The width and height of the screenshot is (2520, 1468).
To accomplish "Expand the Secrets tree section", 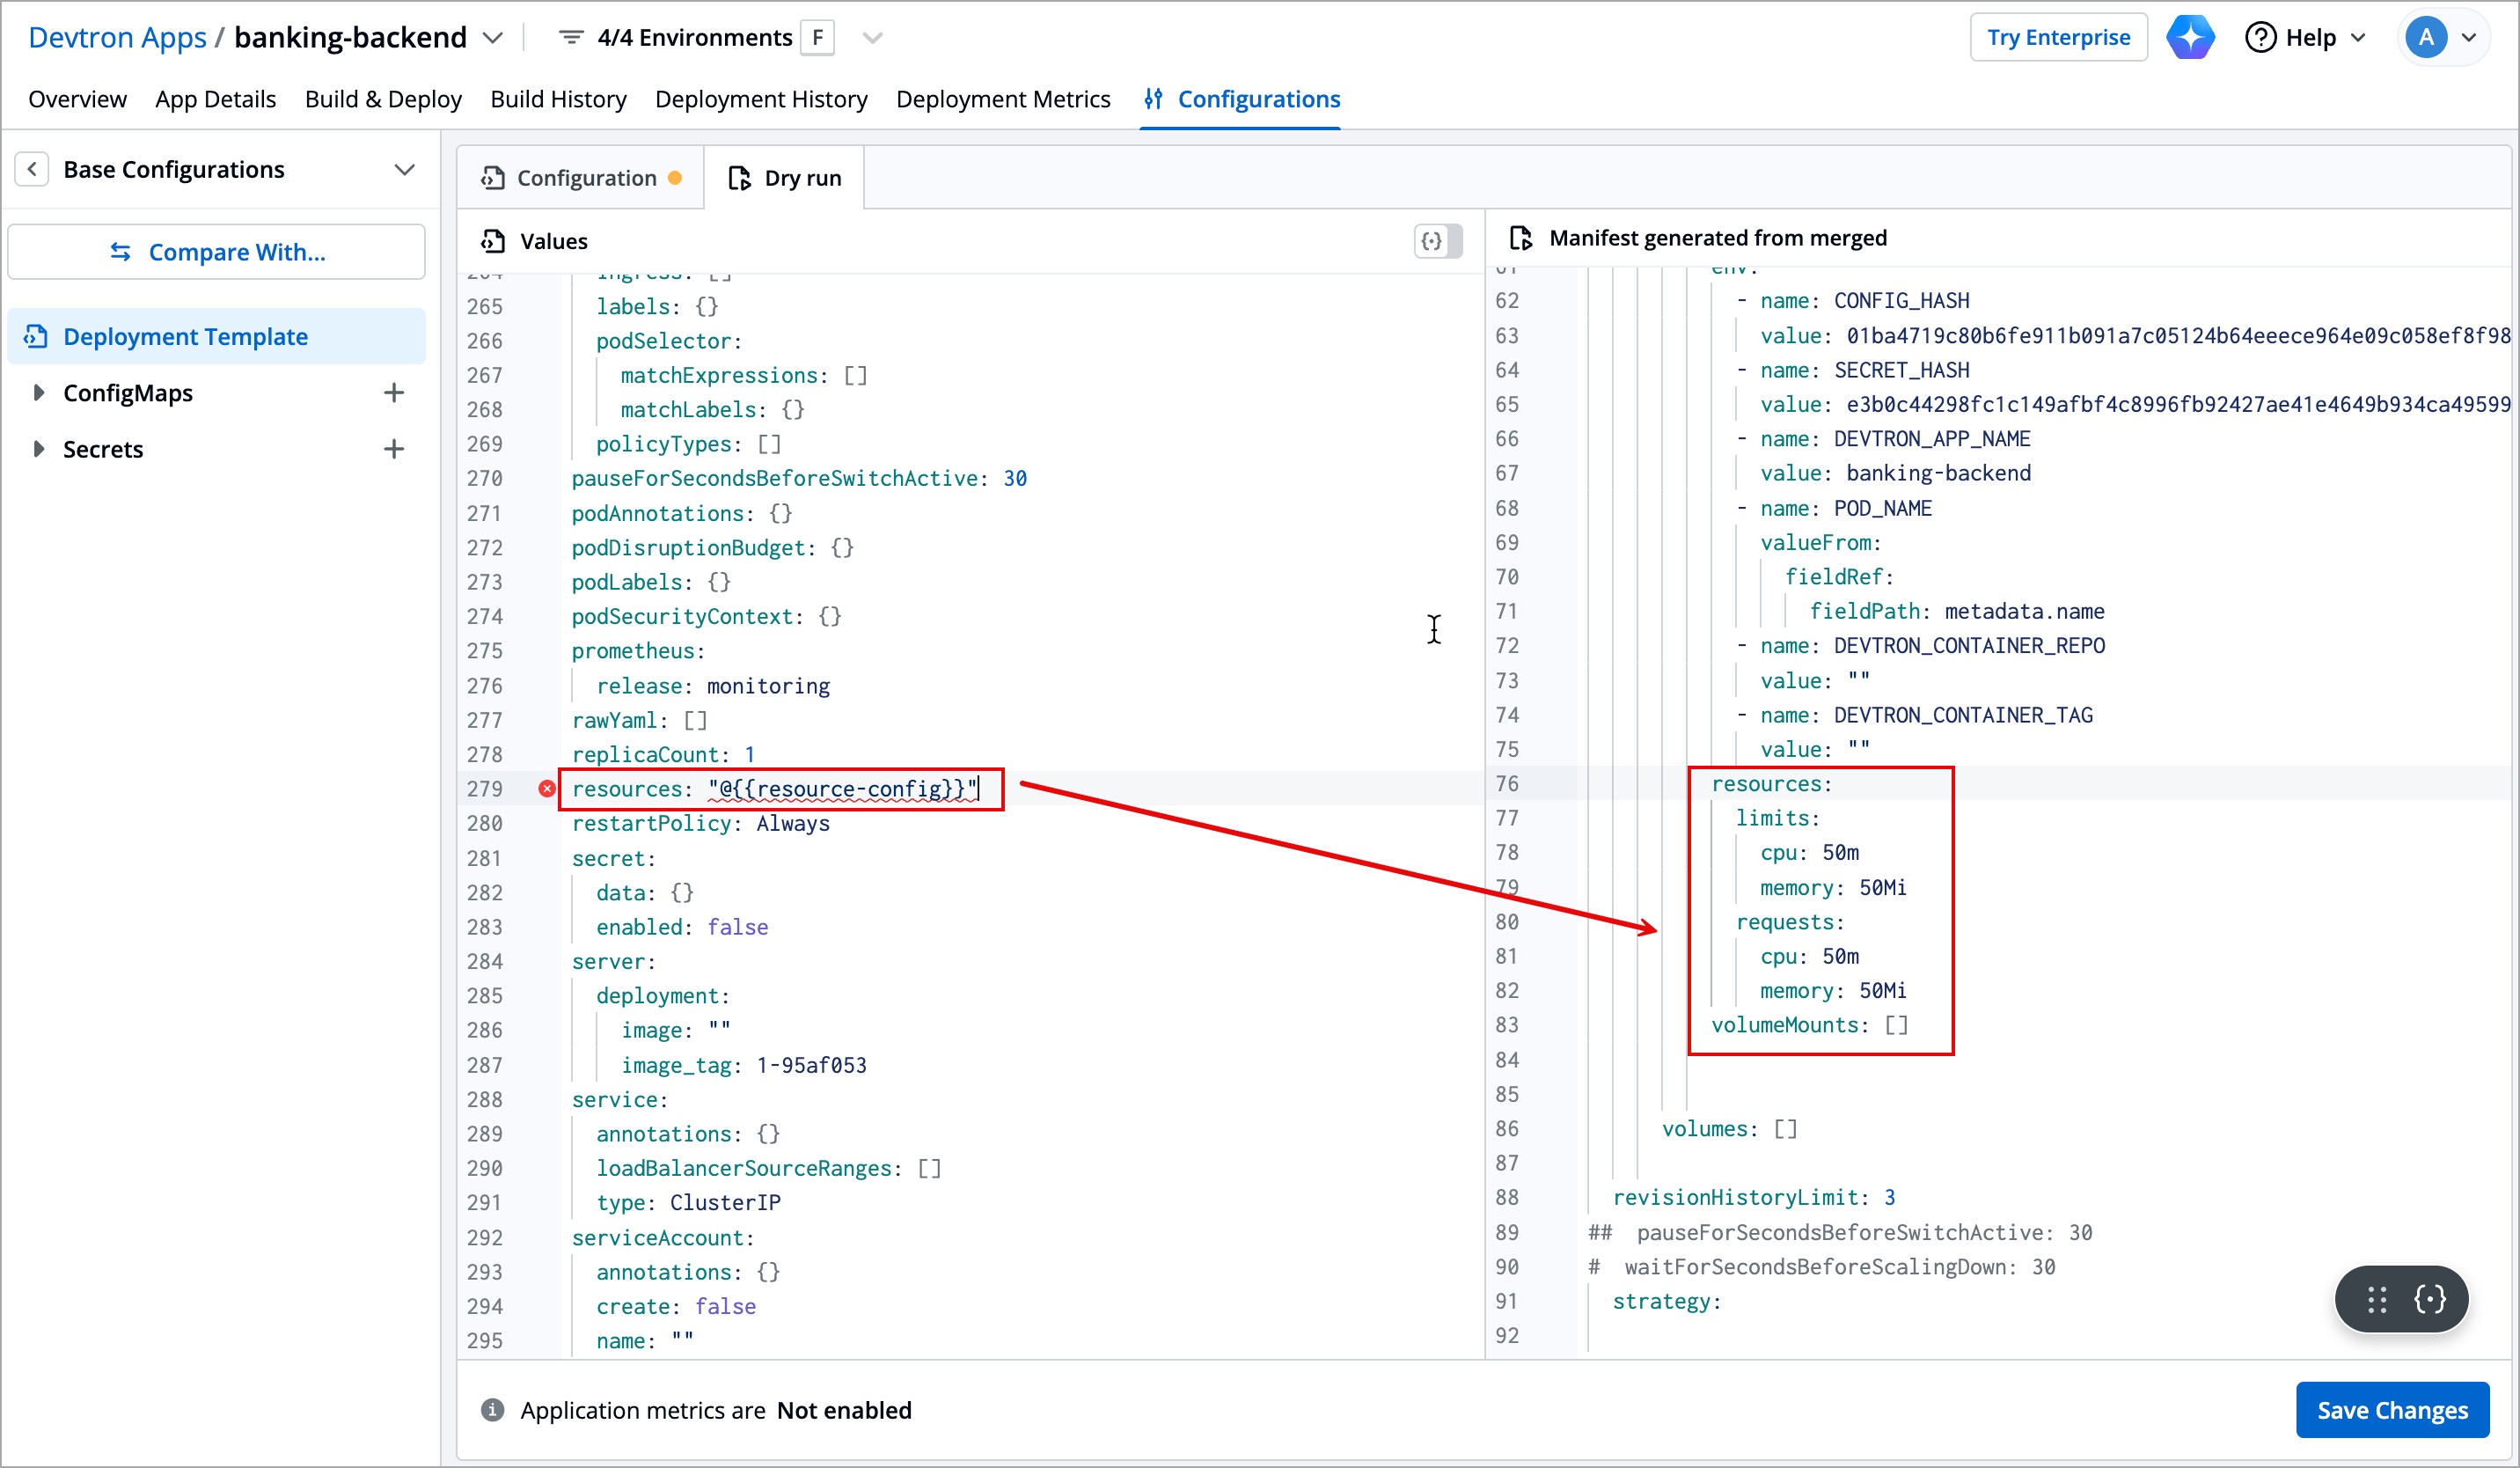I will pos(38,449).
